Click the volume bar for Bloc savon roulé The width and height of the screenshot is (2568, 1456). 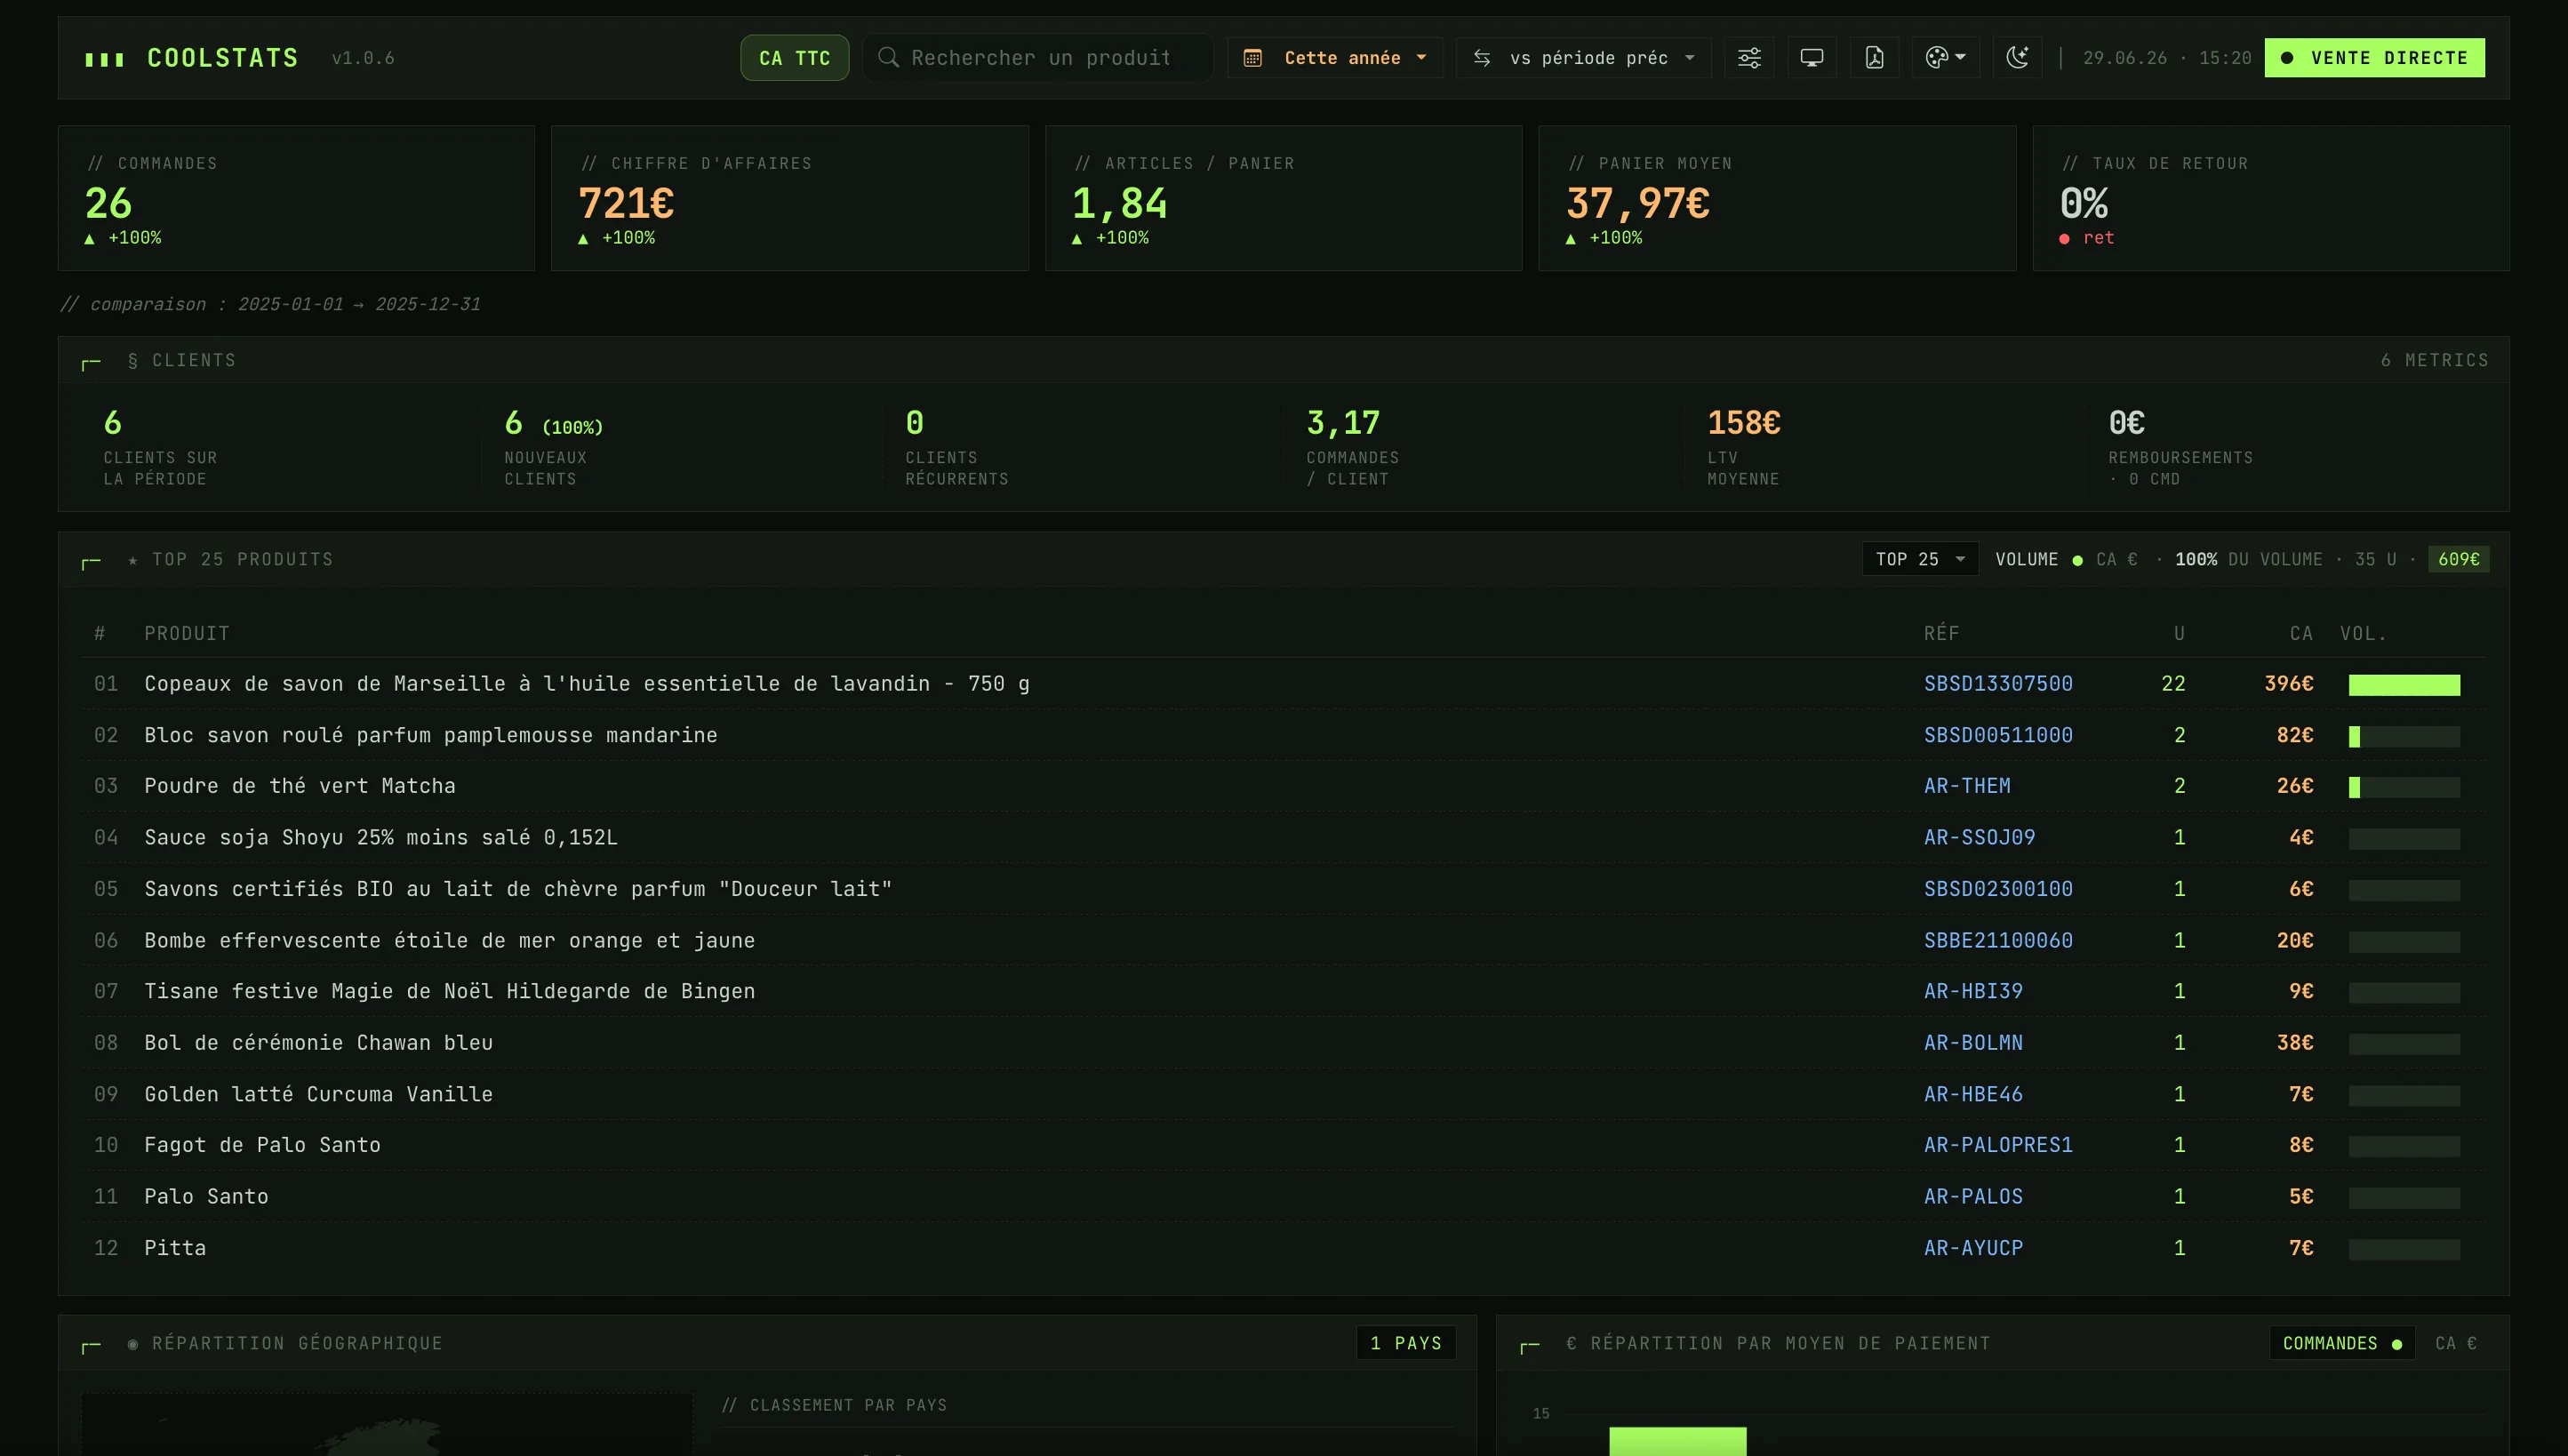point(2404,737)
